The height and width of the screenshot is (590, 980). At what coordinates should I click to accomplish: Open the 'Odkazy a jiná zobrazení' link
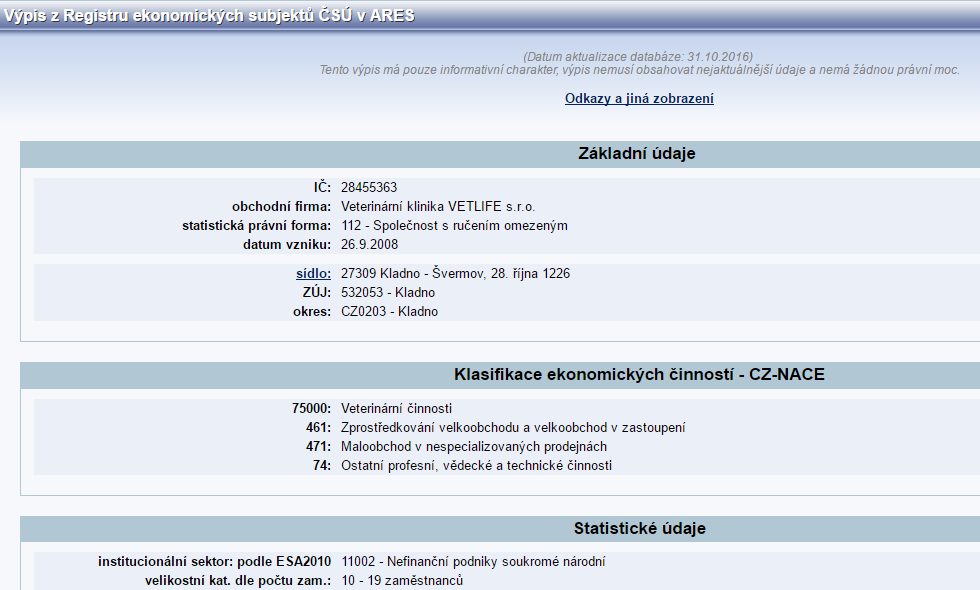point(639,99)
